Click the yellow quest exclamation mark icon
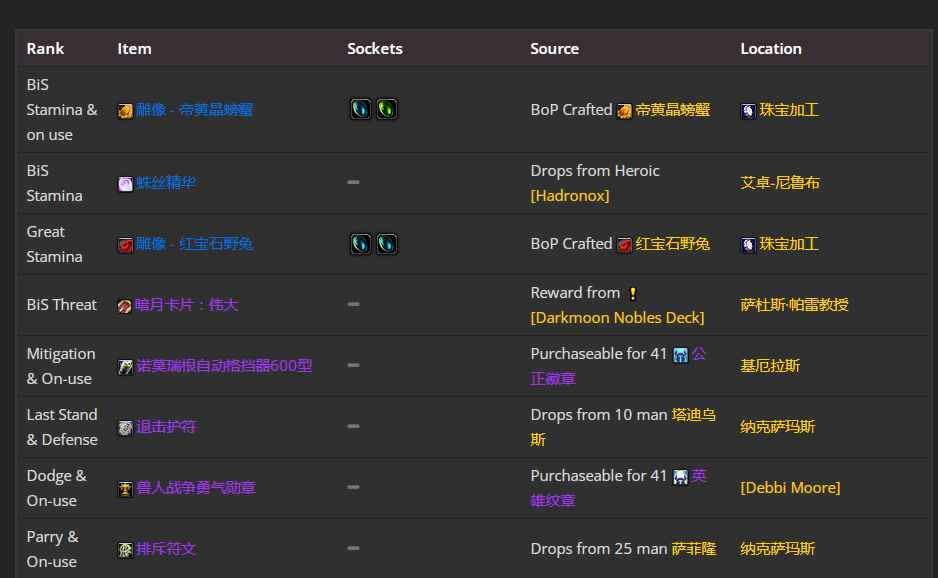This screenshot has height=578, width=938. point(633,293)
